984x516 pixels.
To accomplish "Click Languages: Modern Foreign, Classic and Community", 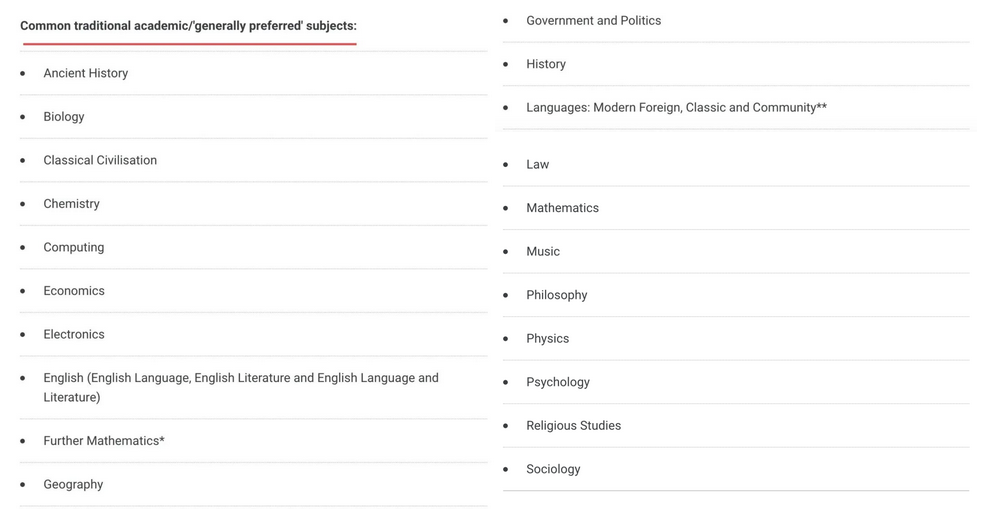I will coord(676,107).
